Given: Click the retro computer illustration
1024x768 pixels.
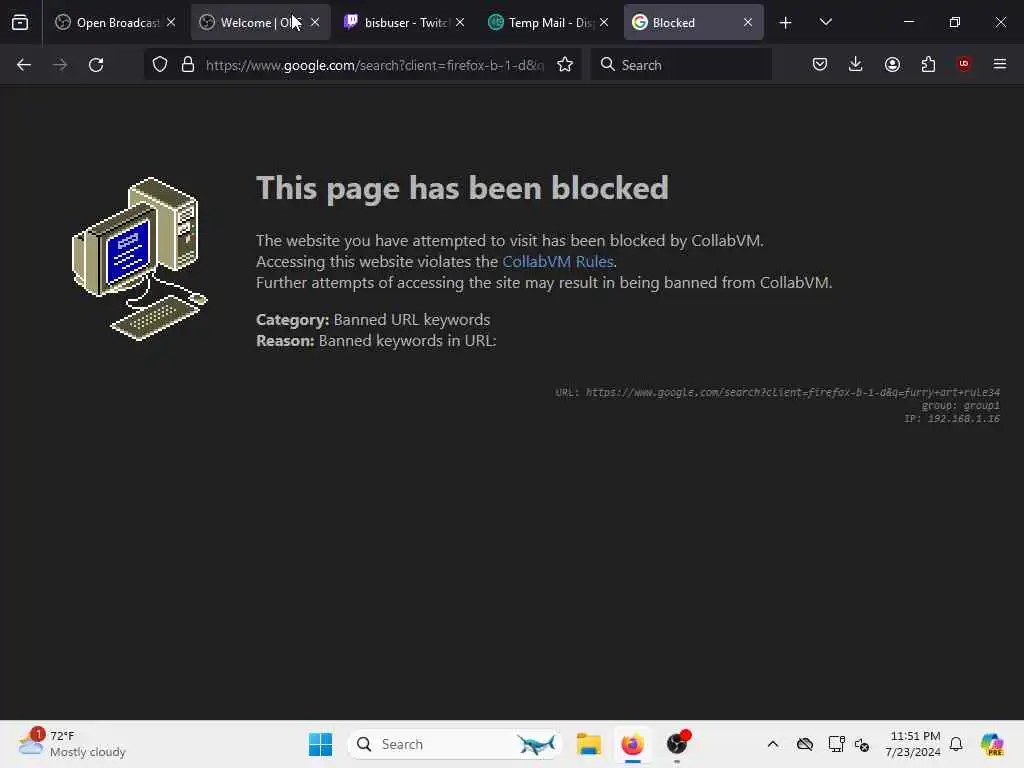Looking at the screenshot, I should click(x=139, y=259).
